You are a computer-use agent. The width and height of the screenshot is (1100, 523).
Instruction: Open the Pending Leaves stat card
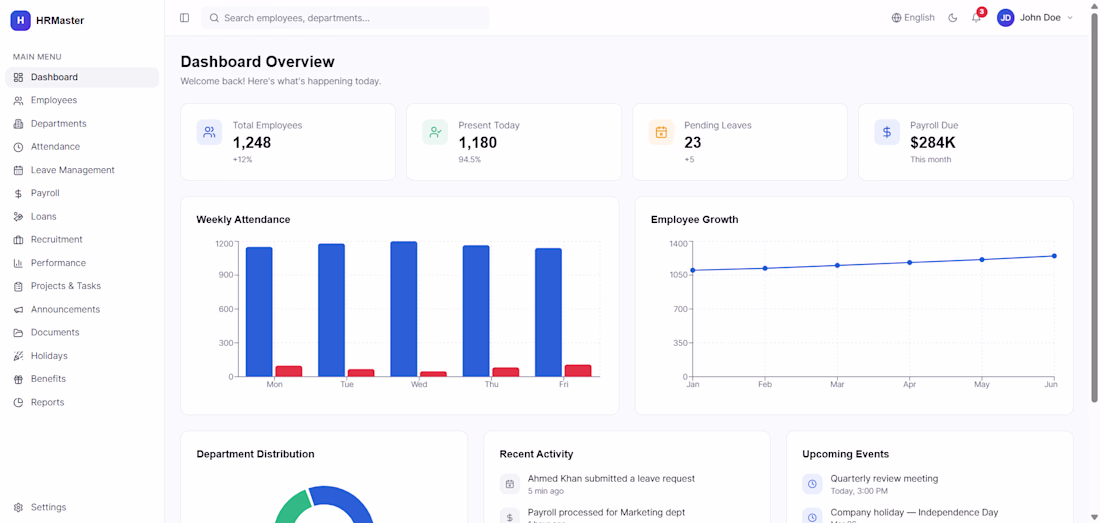740,142
